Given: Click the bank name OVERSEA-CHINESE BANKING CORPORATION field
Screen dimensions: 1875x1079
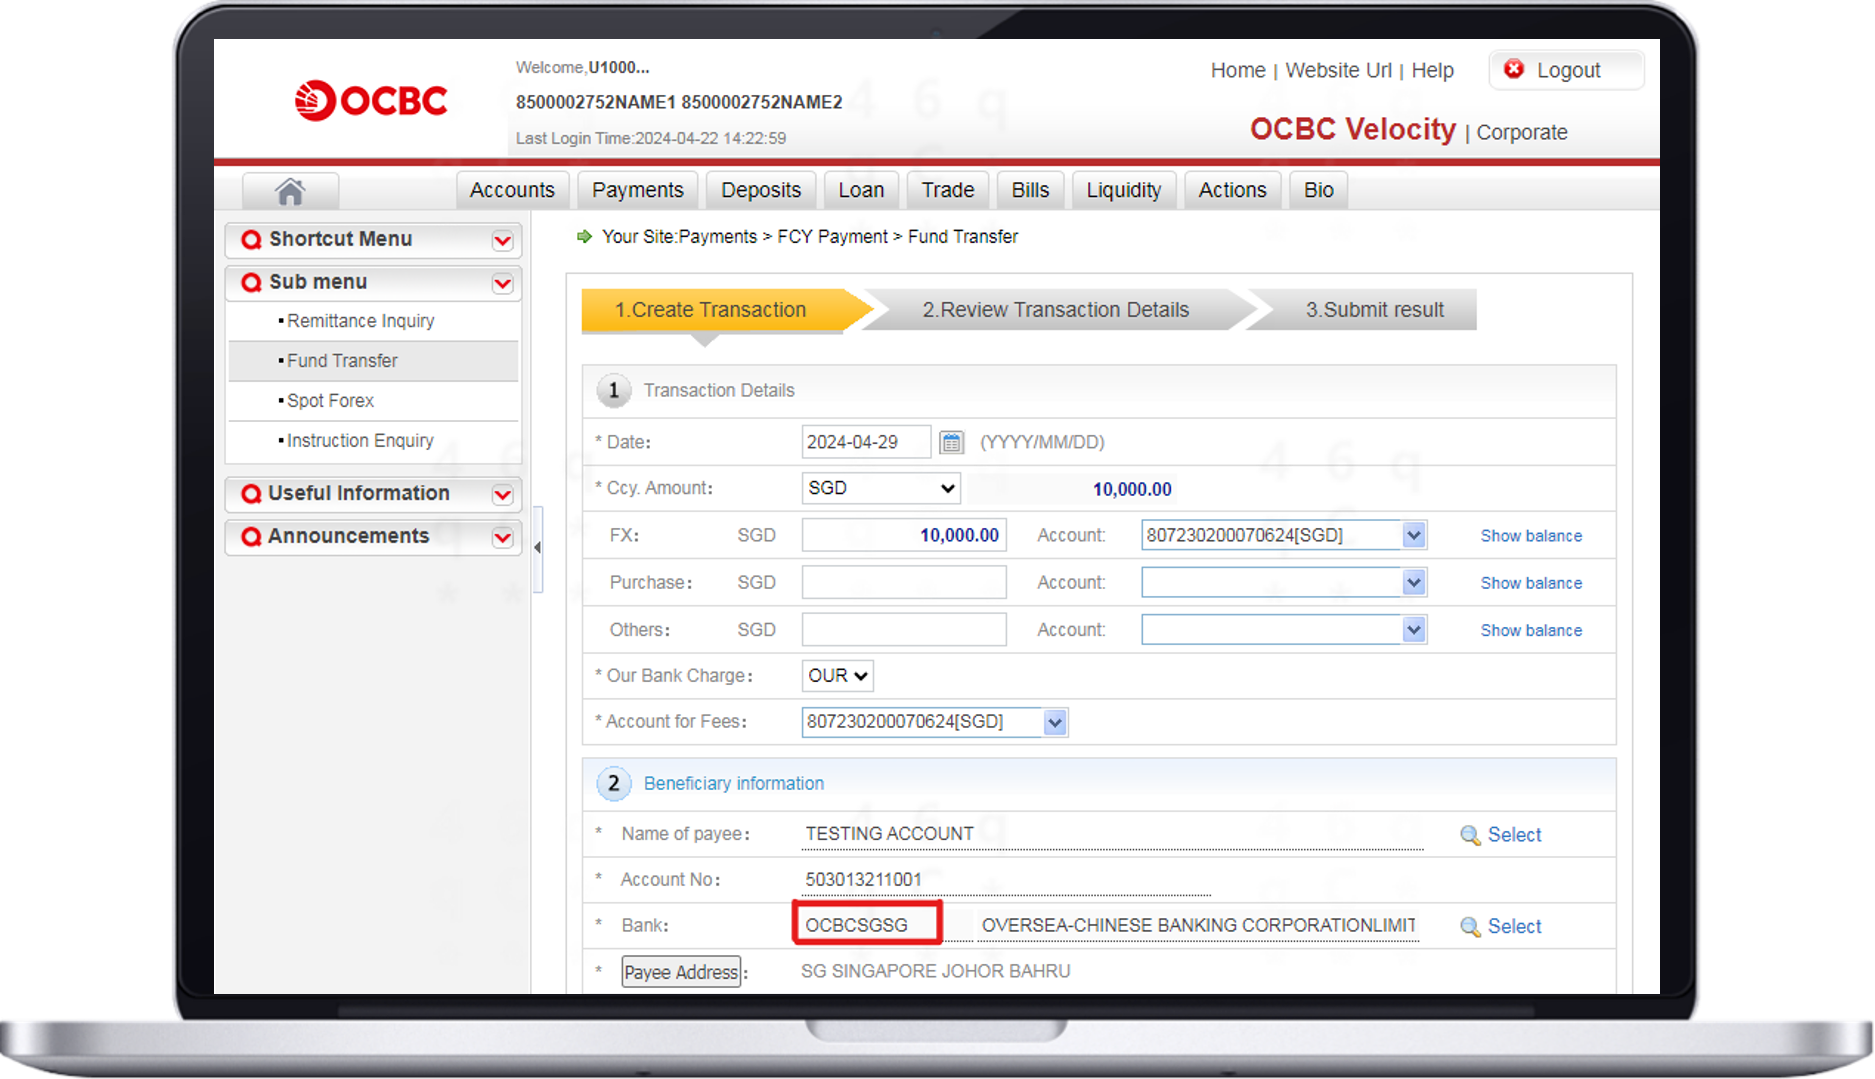Looking at the screenshot, I should [x=1198, y=926].
